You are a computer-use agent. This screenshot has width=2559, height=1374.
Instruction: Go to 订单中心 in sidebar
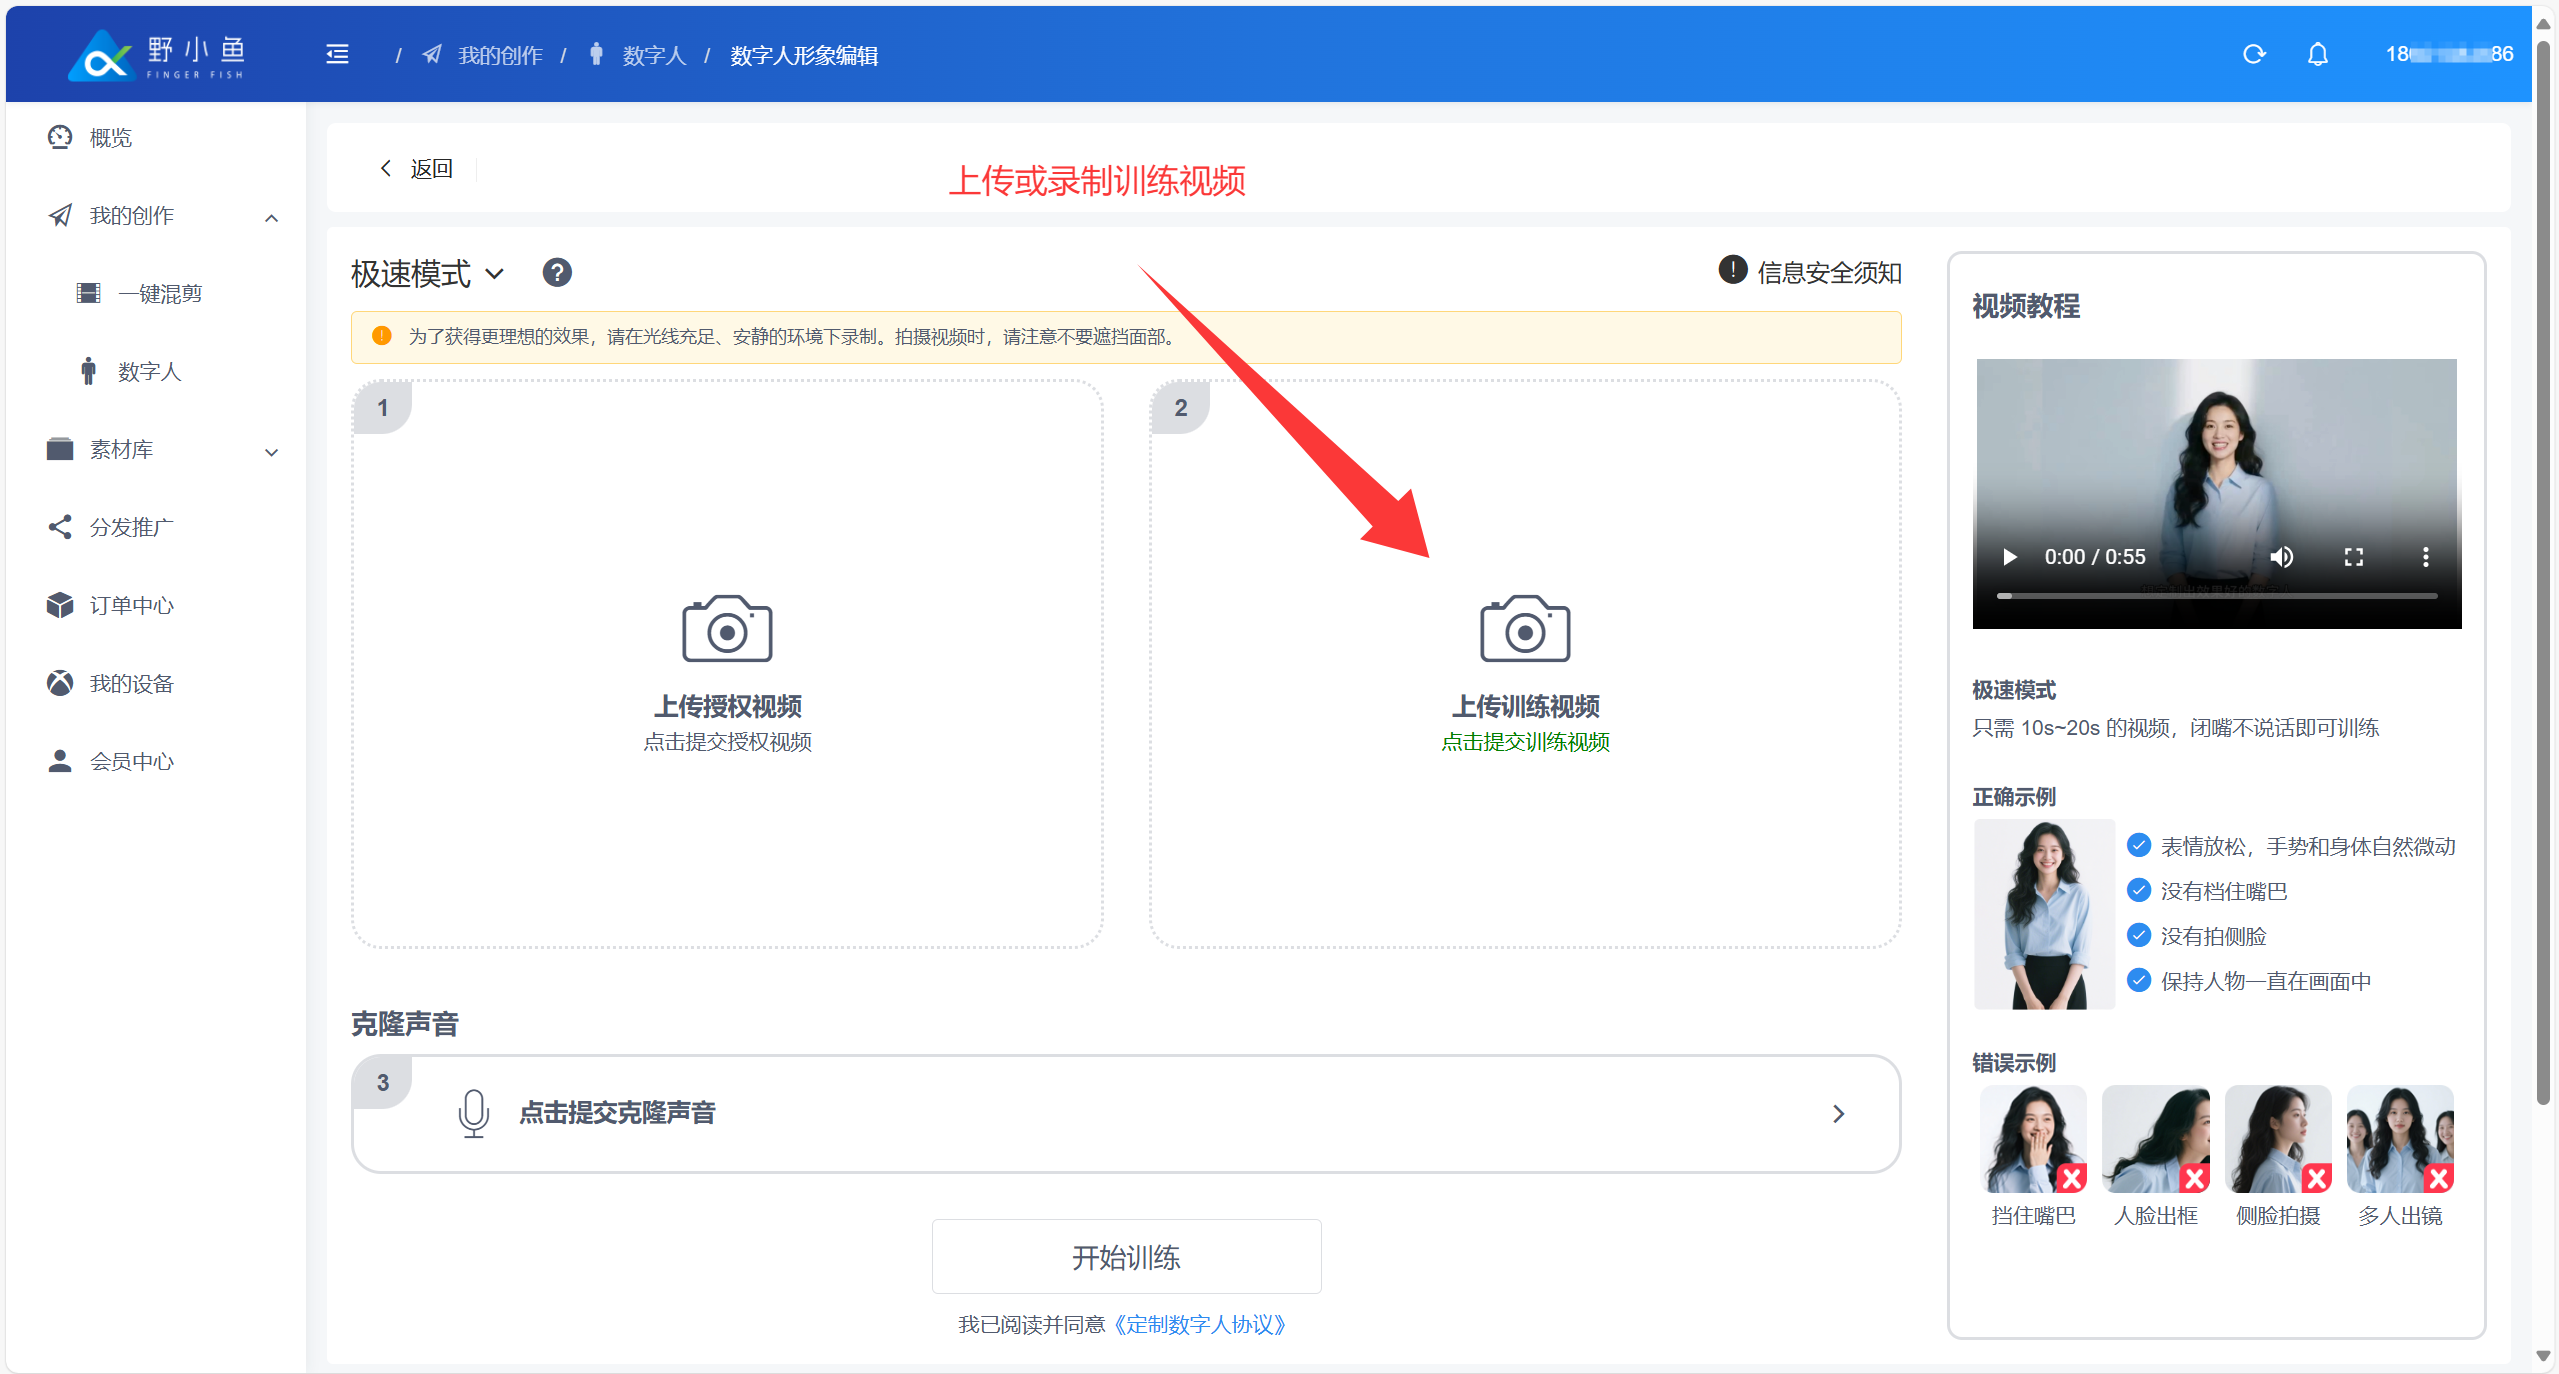pos(131,605)
